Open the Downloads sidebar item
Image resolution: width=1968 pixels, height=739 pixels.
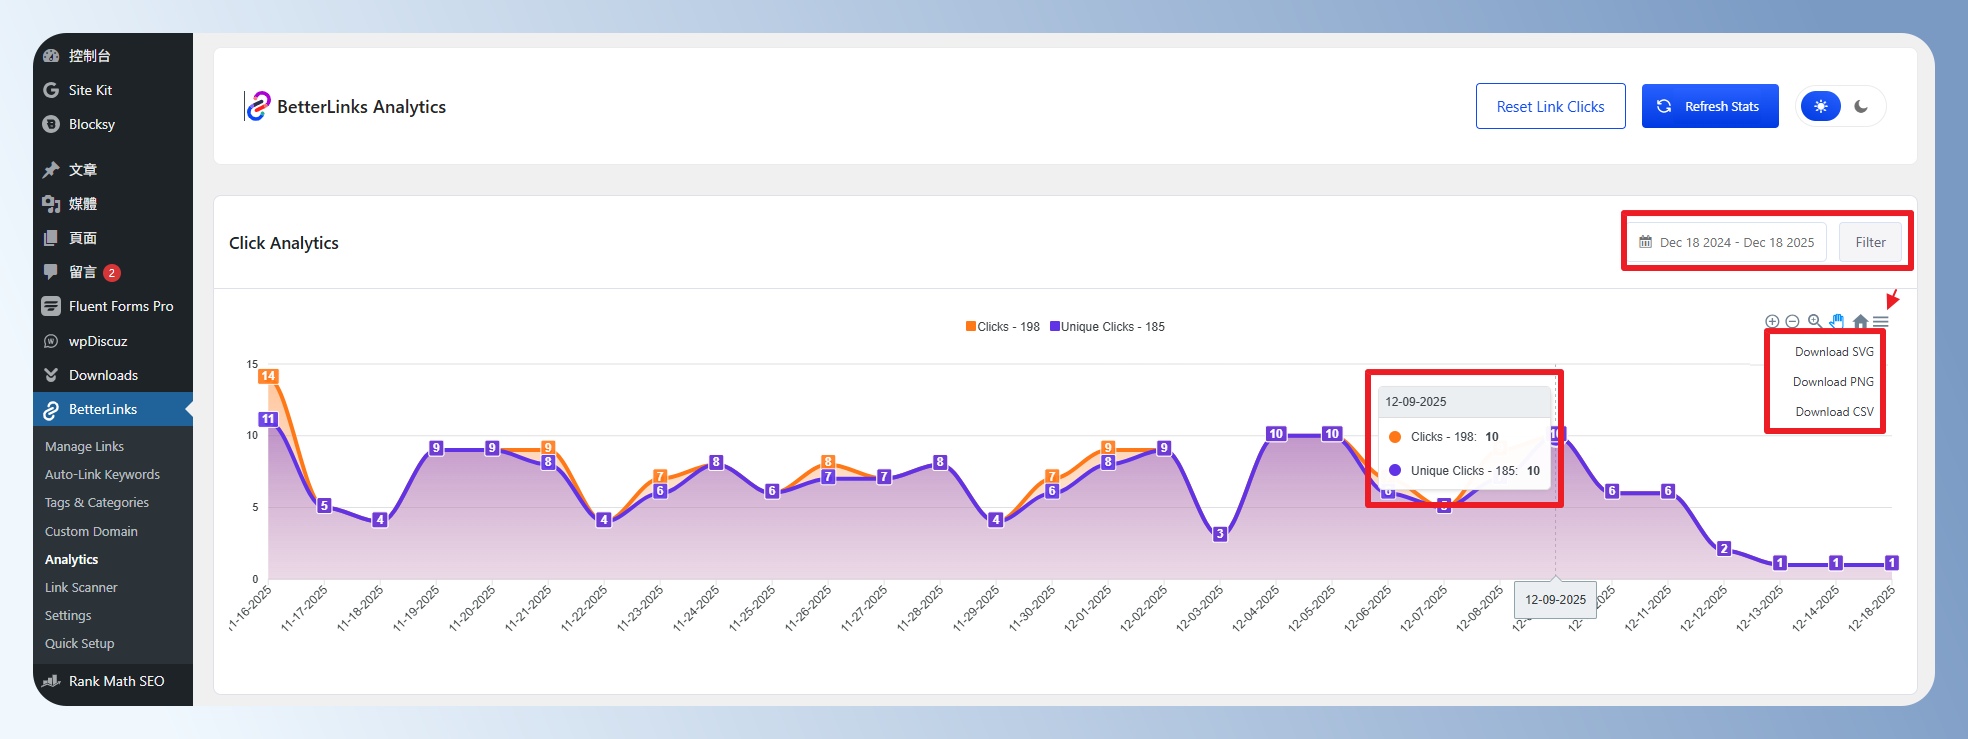[x=103, y=375]
